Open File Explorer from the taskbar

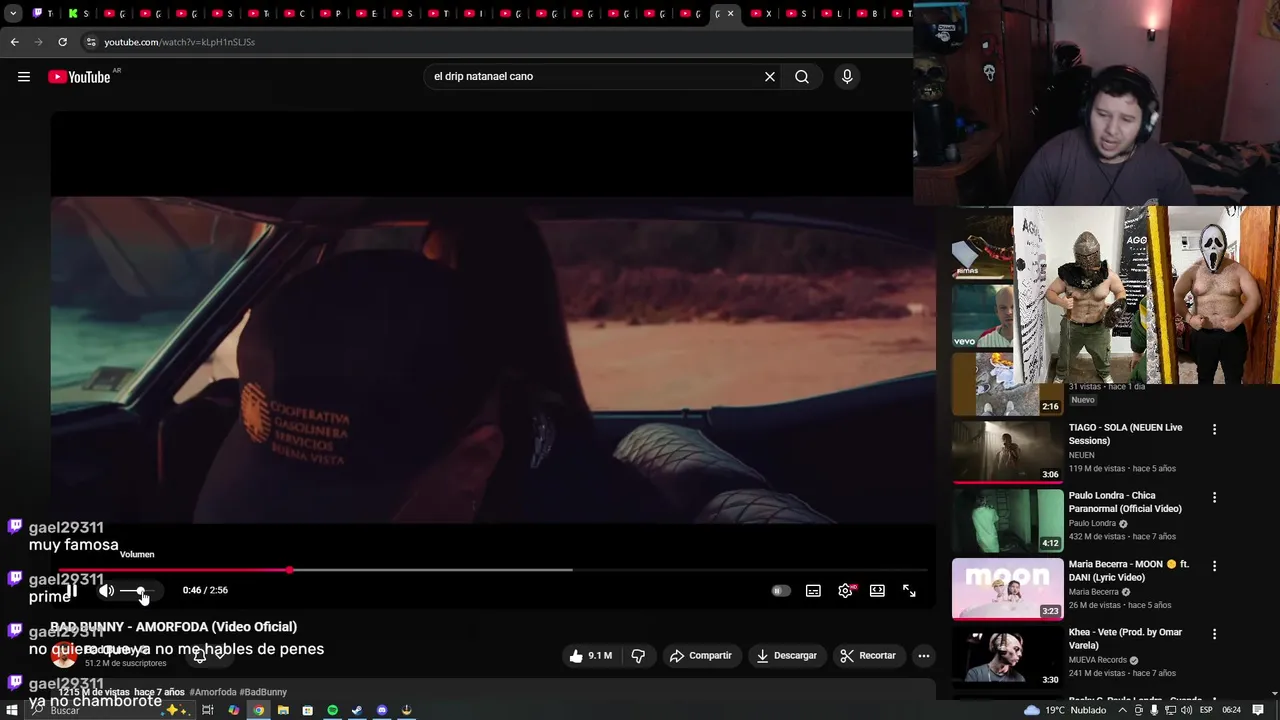pyautogui.click(x=283, y=710)
